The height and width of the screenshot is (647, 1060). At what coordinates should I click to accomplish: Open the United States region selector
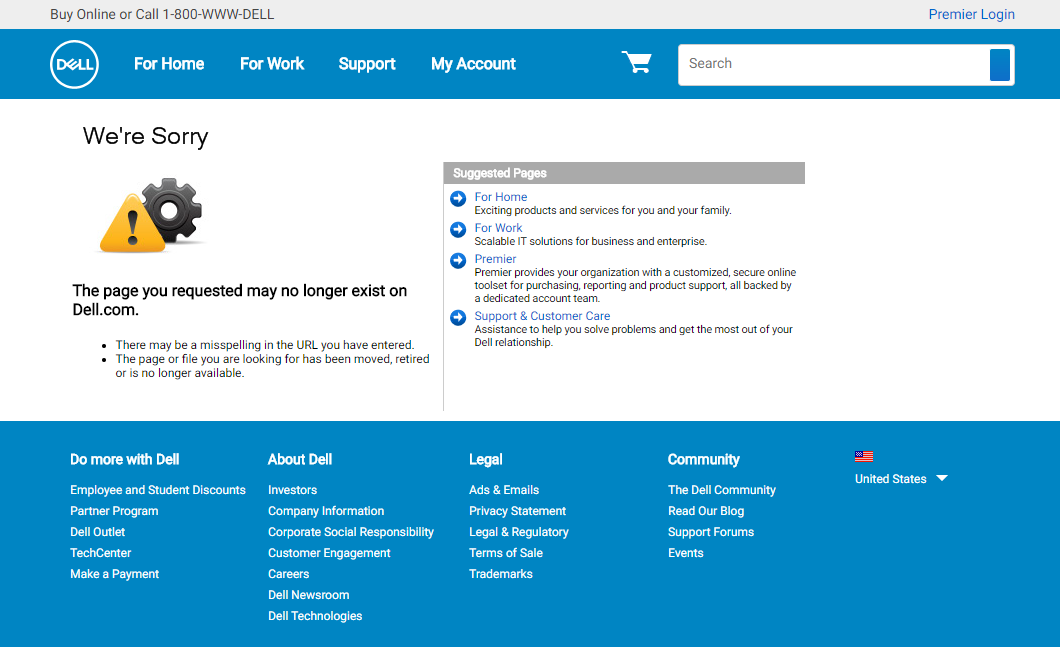(900, 479)
